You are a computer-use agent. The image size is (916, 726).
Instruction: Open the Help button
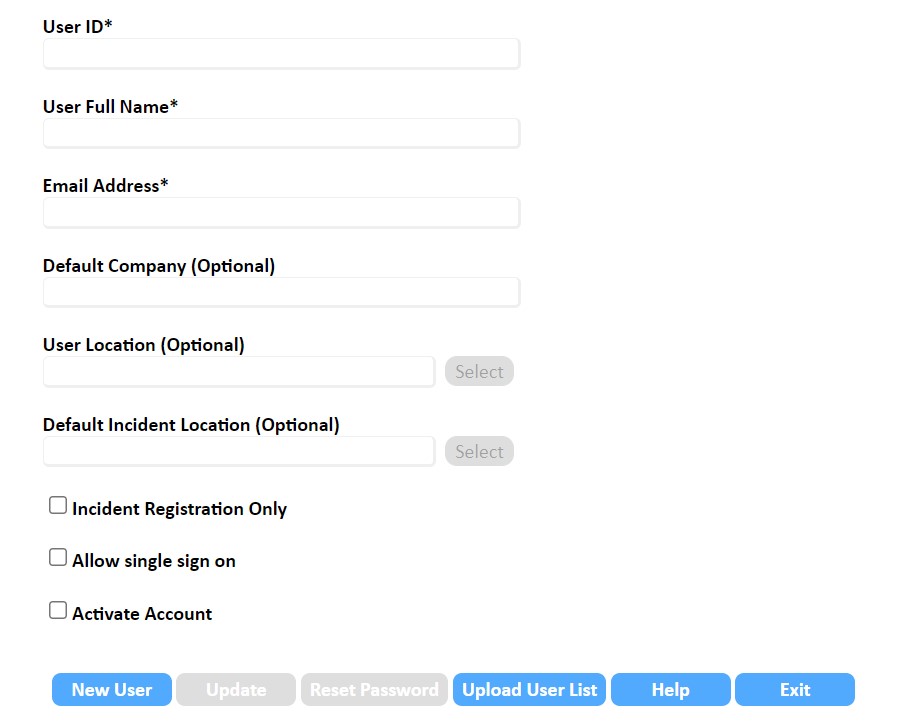point(671,690)
